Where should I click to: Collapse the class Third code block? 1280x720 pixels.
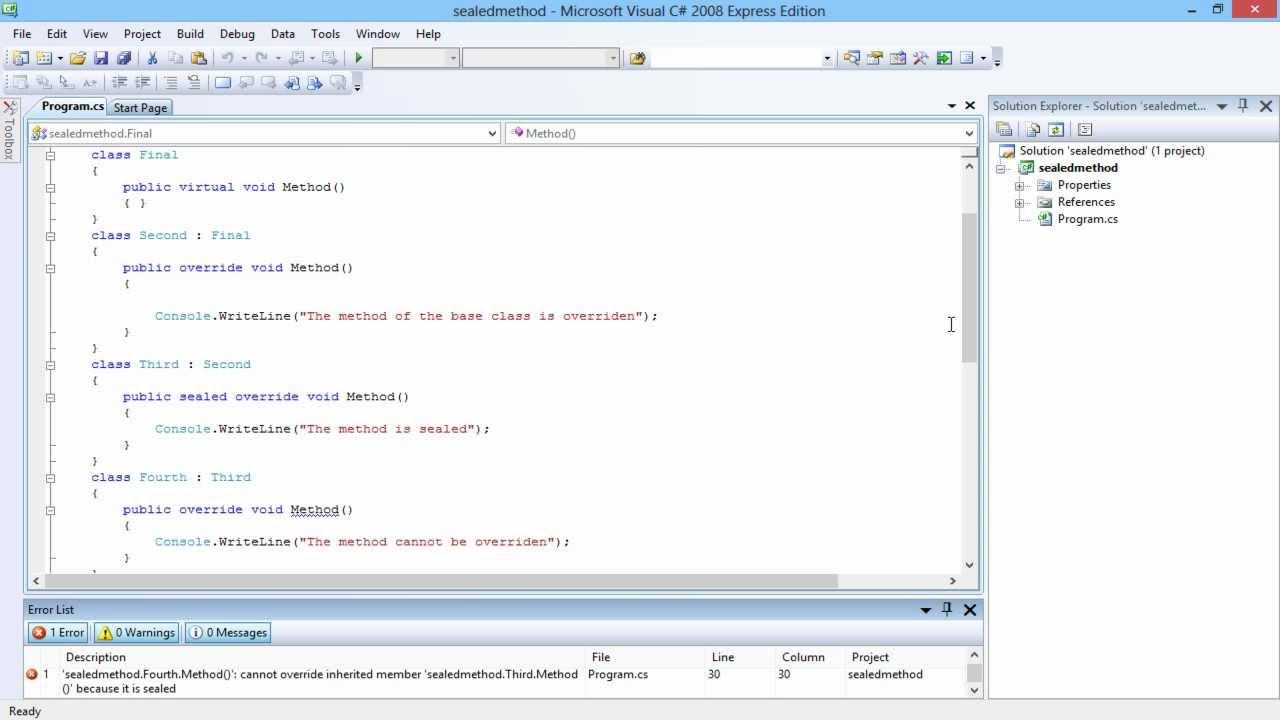[50, 365]
